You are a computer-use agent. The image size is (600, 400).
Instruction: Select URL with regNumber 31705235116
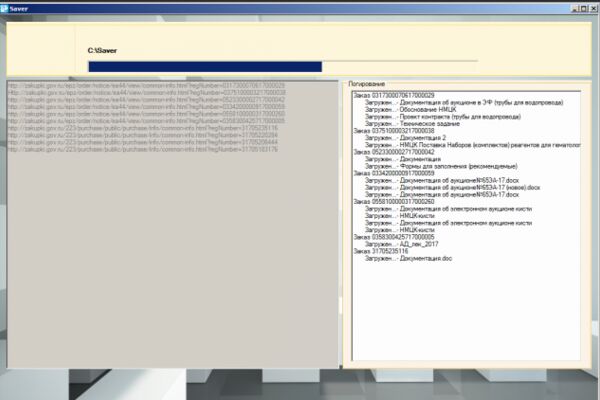point(143,128)
